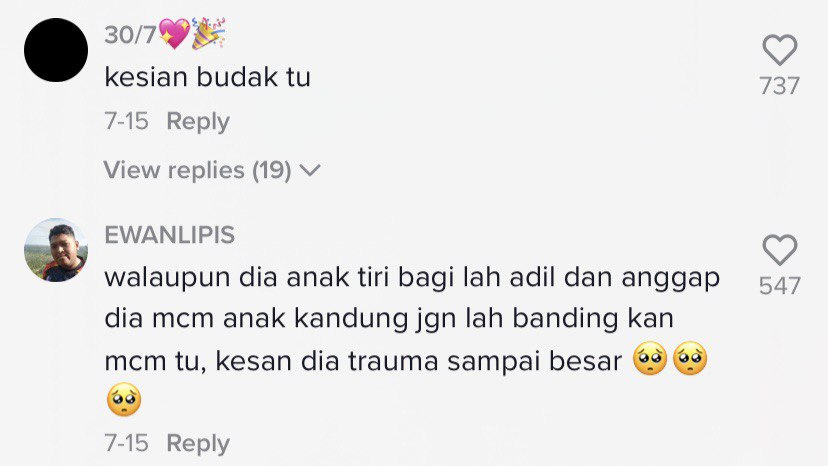This screenshot has height=466, width=828.
Task: Like the "kesian budak tu" comment
Action: (779, 50)
